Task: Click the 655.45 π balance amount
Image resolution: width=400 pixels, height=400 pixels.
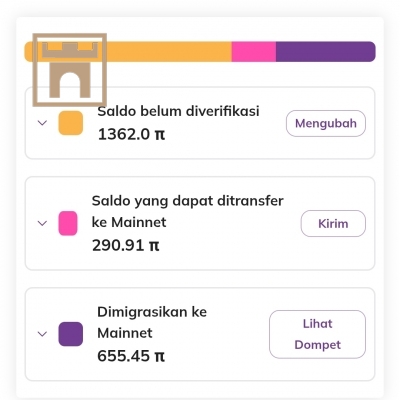Action: [x=131, y=356]
